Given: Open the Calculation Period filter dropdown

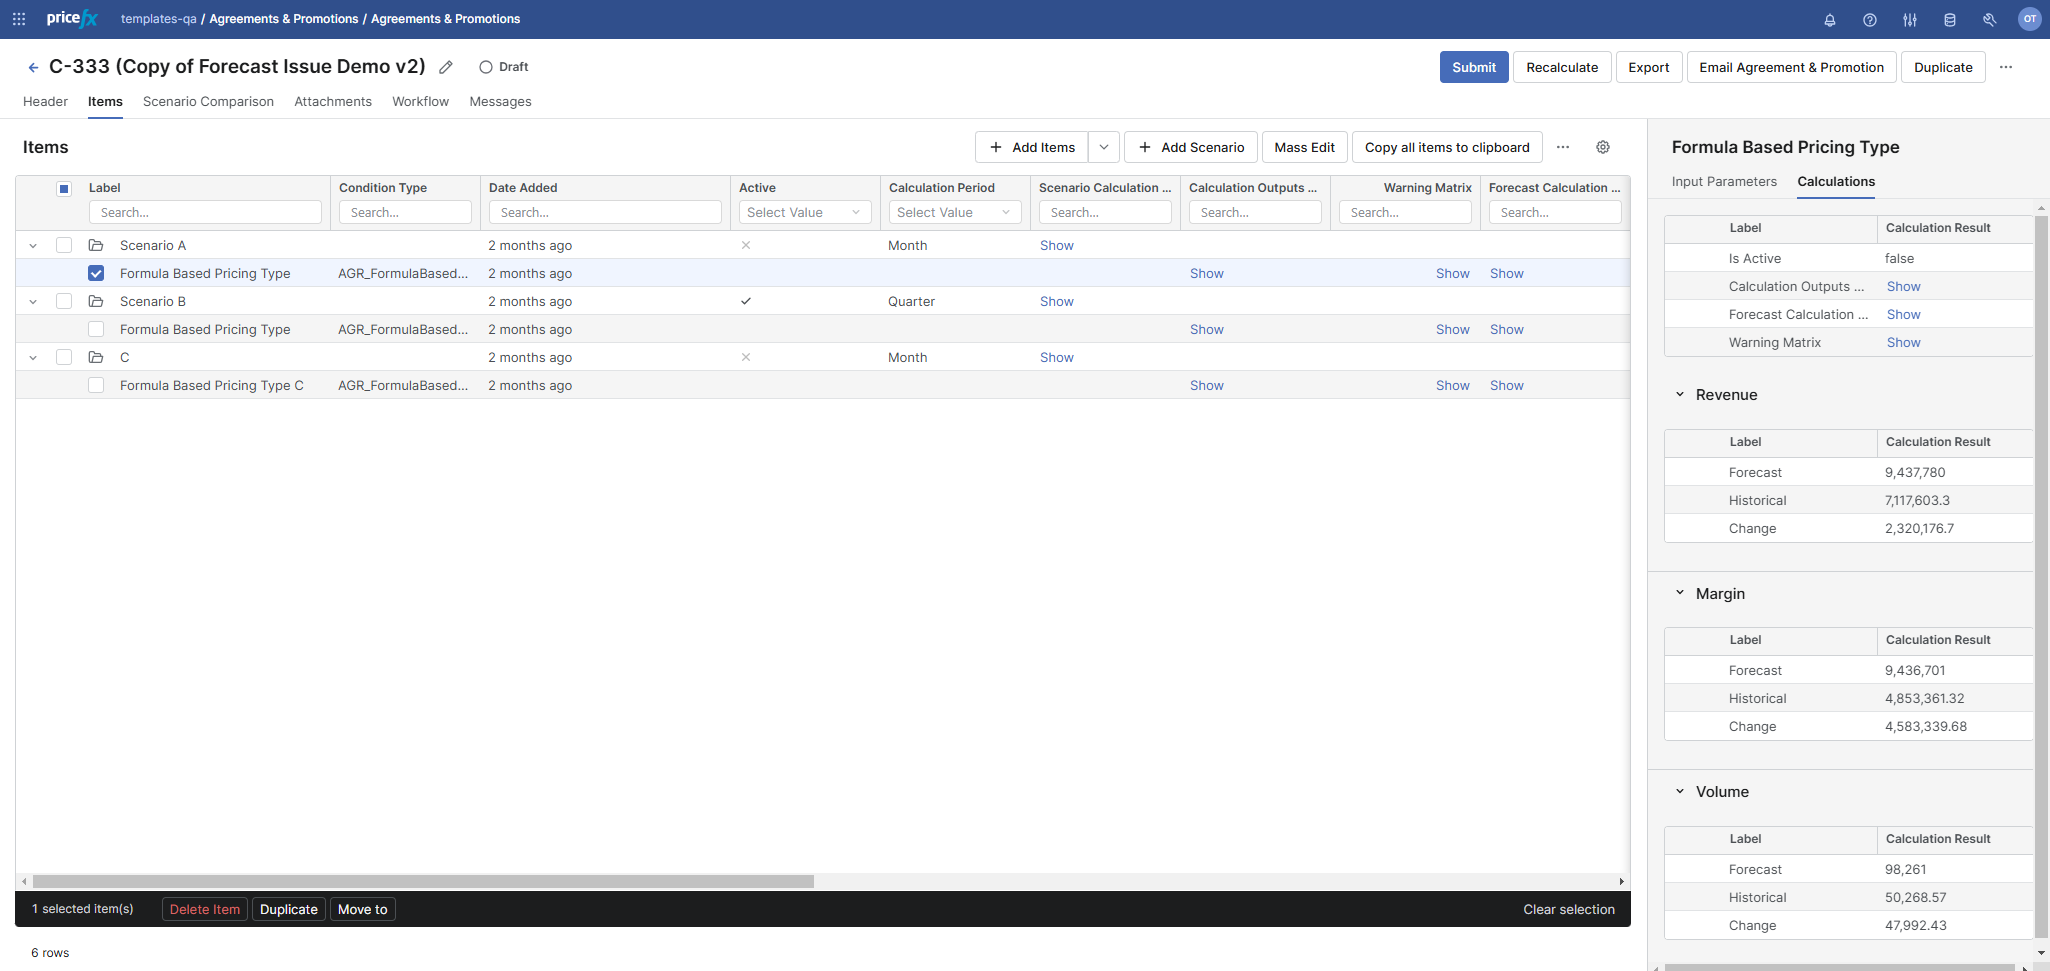Looking at the screenshot, I should tap(954, 212).
